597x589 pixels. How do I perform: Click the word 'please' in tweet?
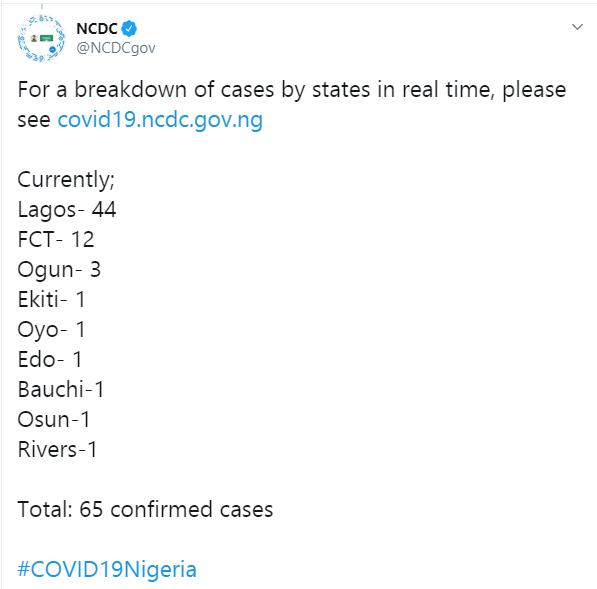[534, 91]
